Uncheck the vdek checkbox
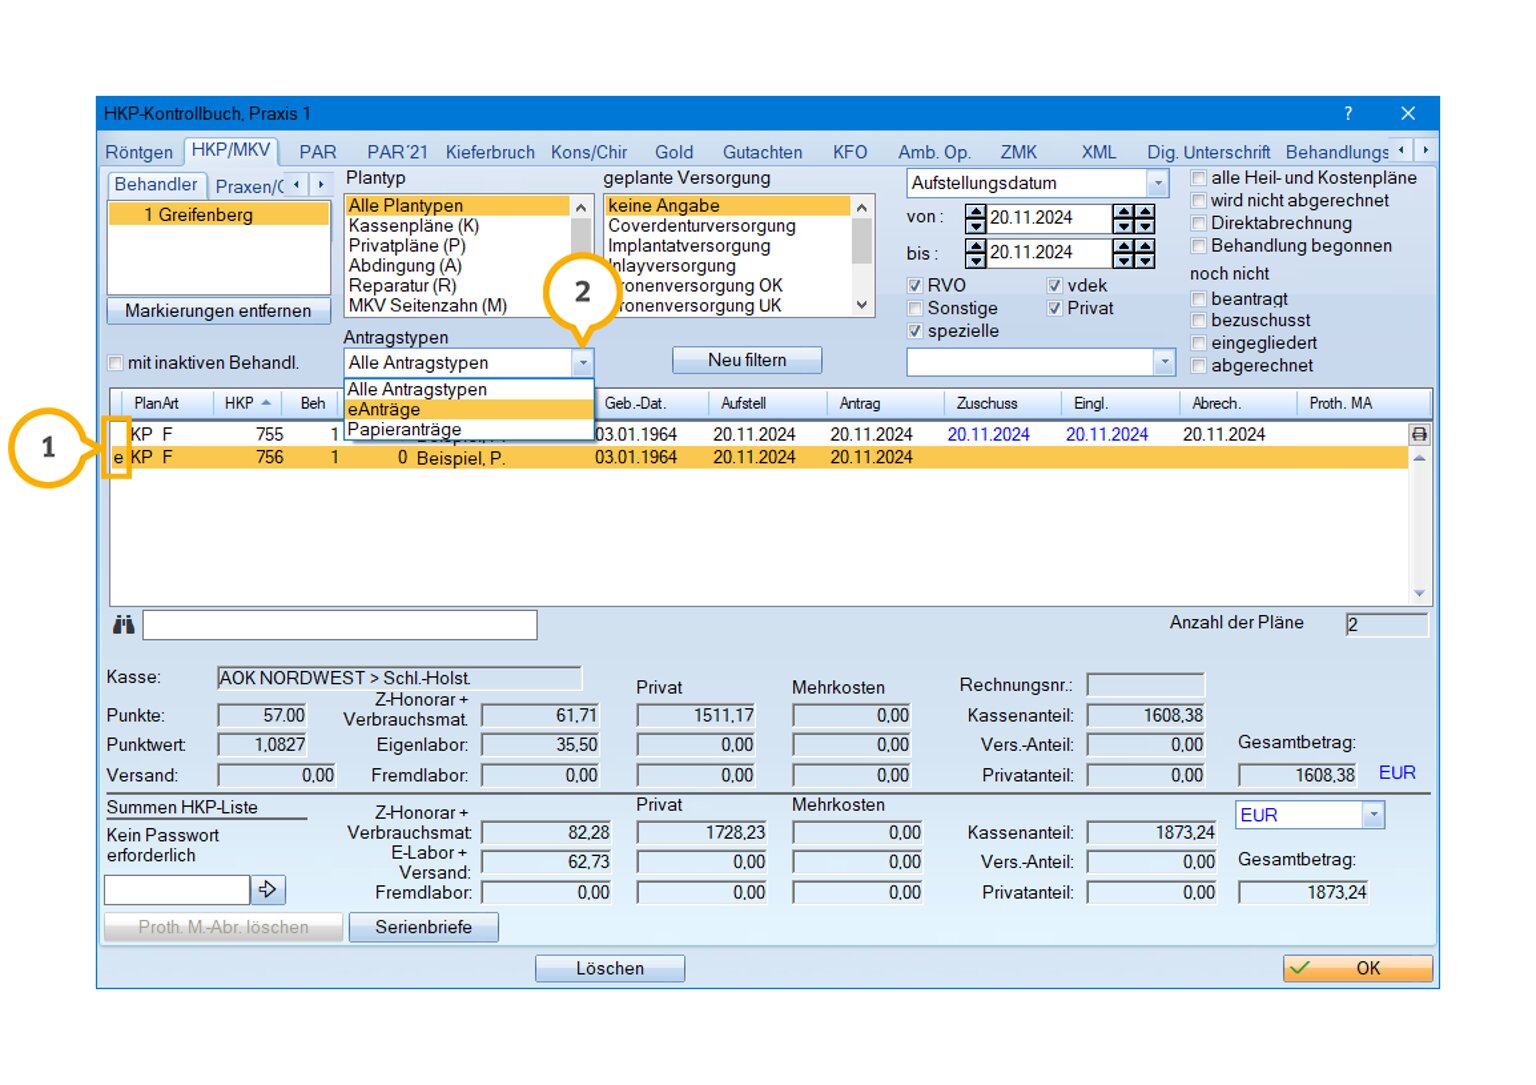Viewport: 1536px width, 1085px height. point(1054,286)
